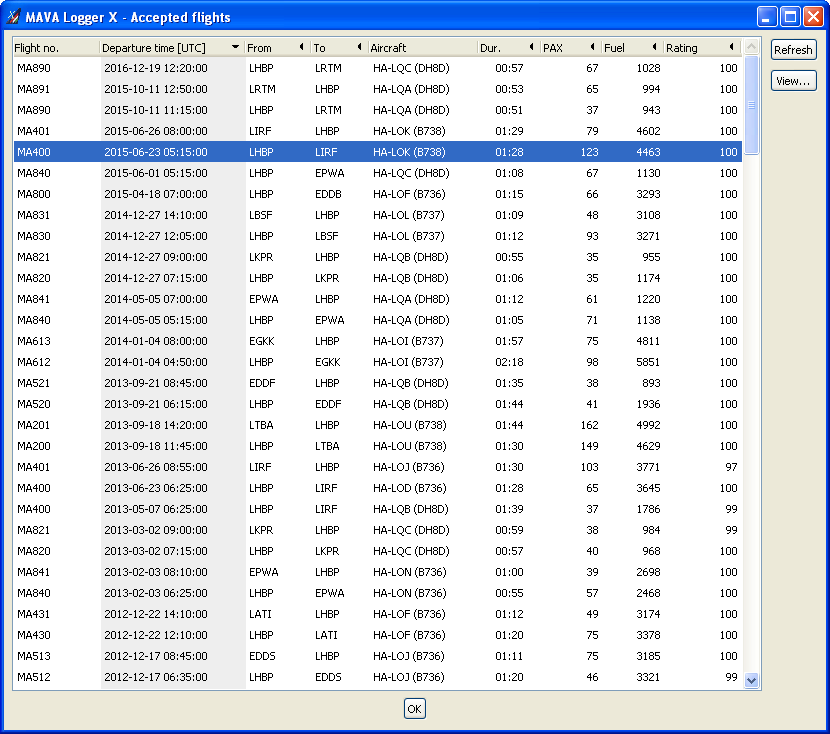Select flight MA200 to LTBA

377,446
